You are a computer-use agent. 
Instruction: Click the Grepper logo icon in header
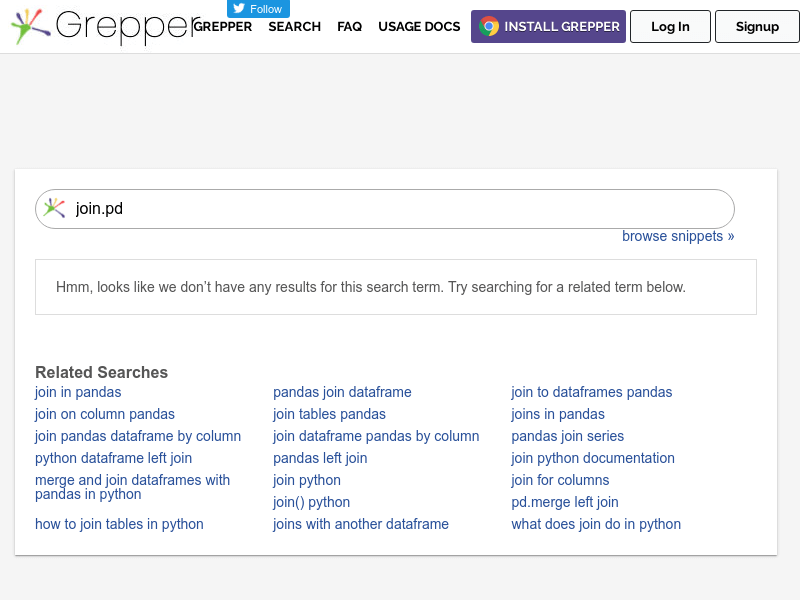pos(31,27)
